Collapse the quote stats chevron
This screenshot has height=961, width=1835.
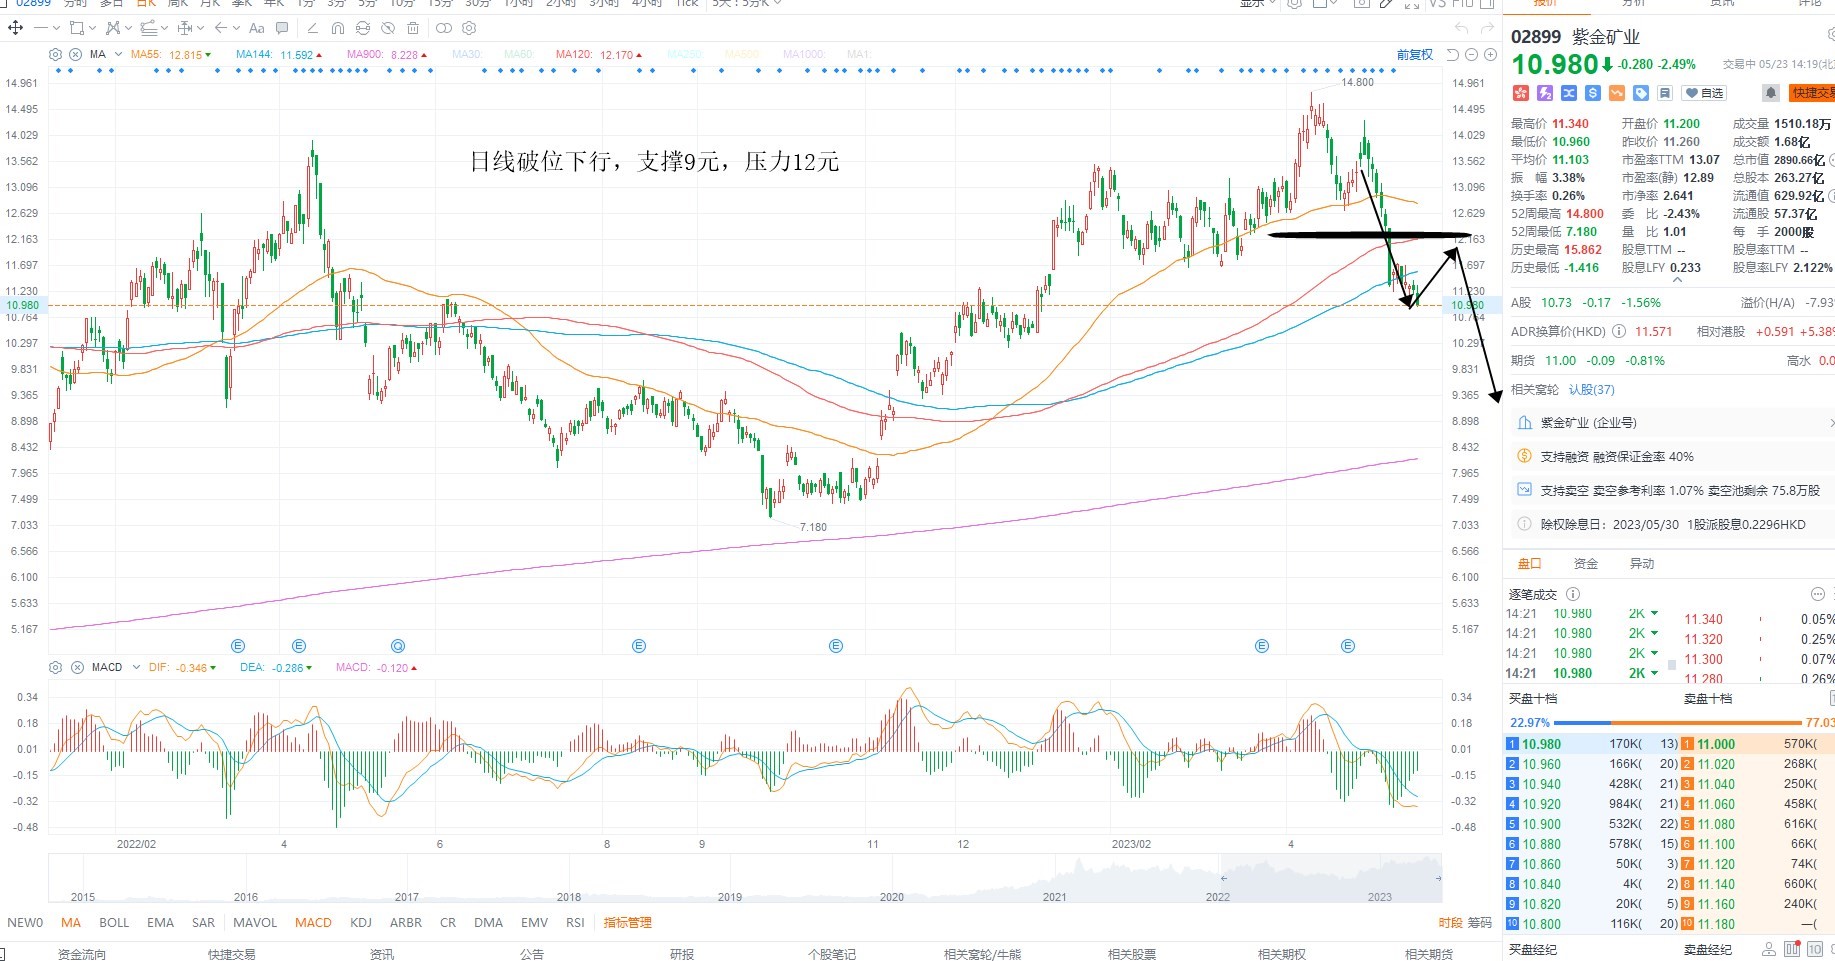pyautogui.click(x=1677, y=281)
